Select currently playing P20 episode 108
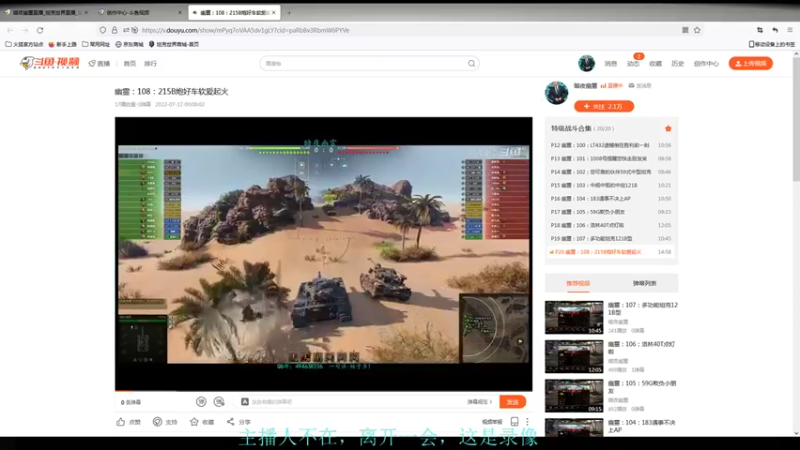The height and width of the screenshot is (450, 800). coord(611,252)
